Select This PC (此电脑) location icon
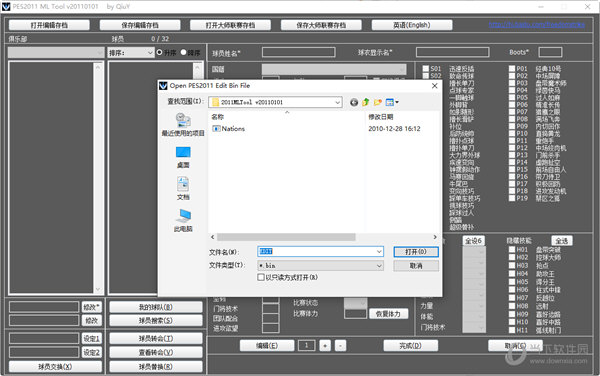This screenshot has width=600, height=376. coord(183,220)
